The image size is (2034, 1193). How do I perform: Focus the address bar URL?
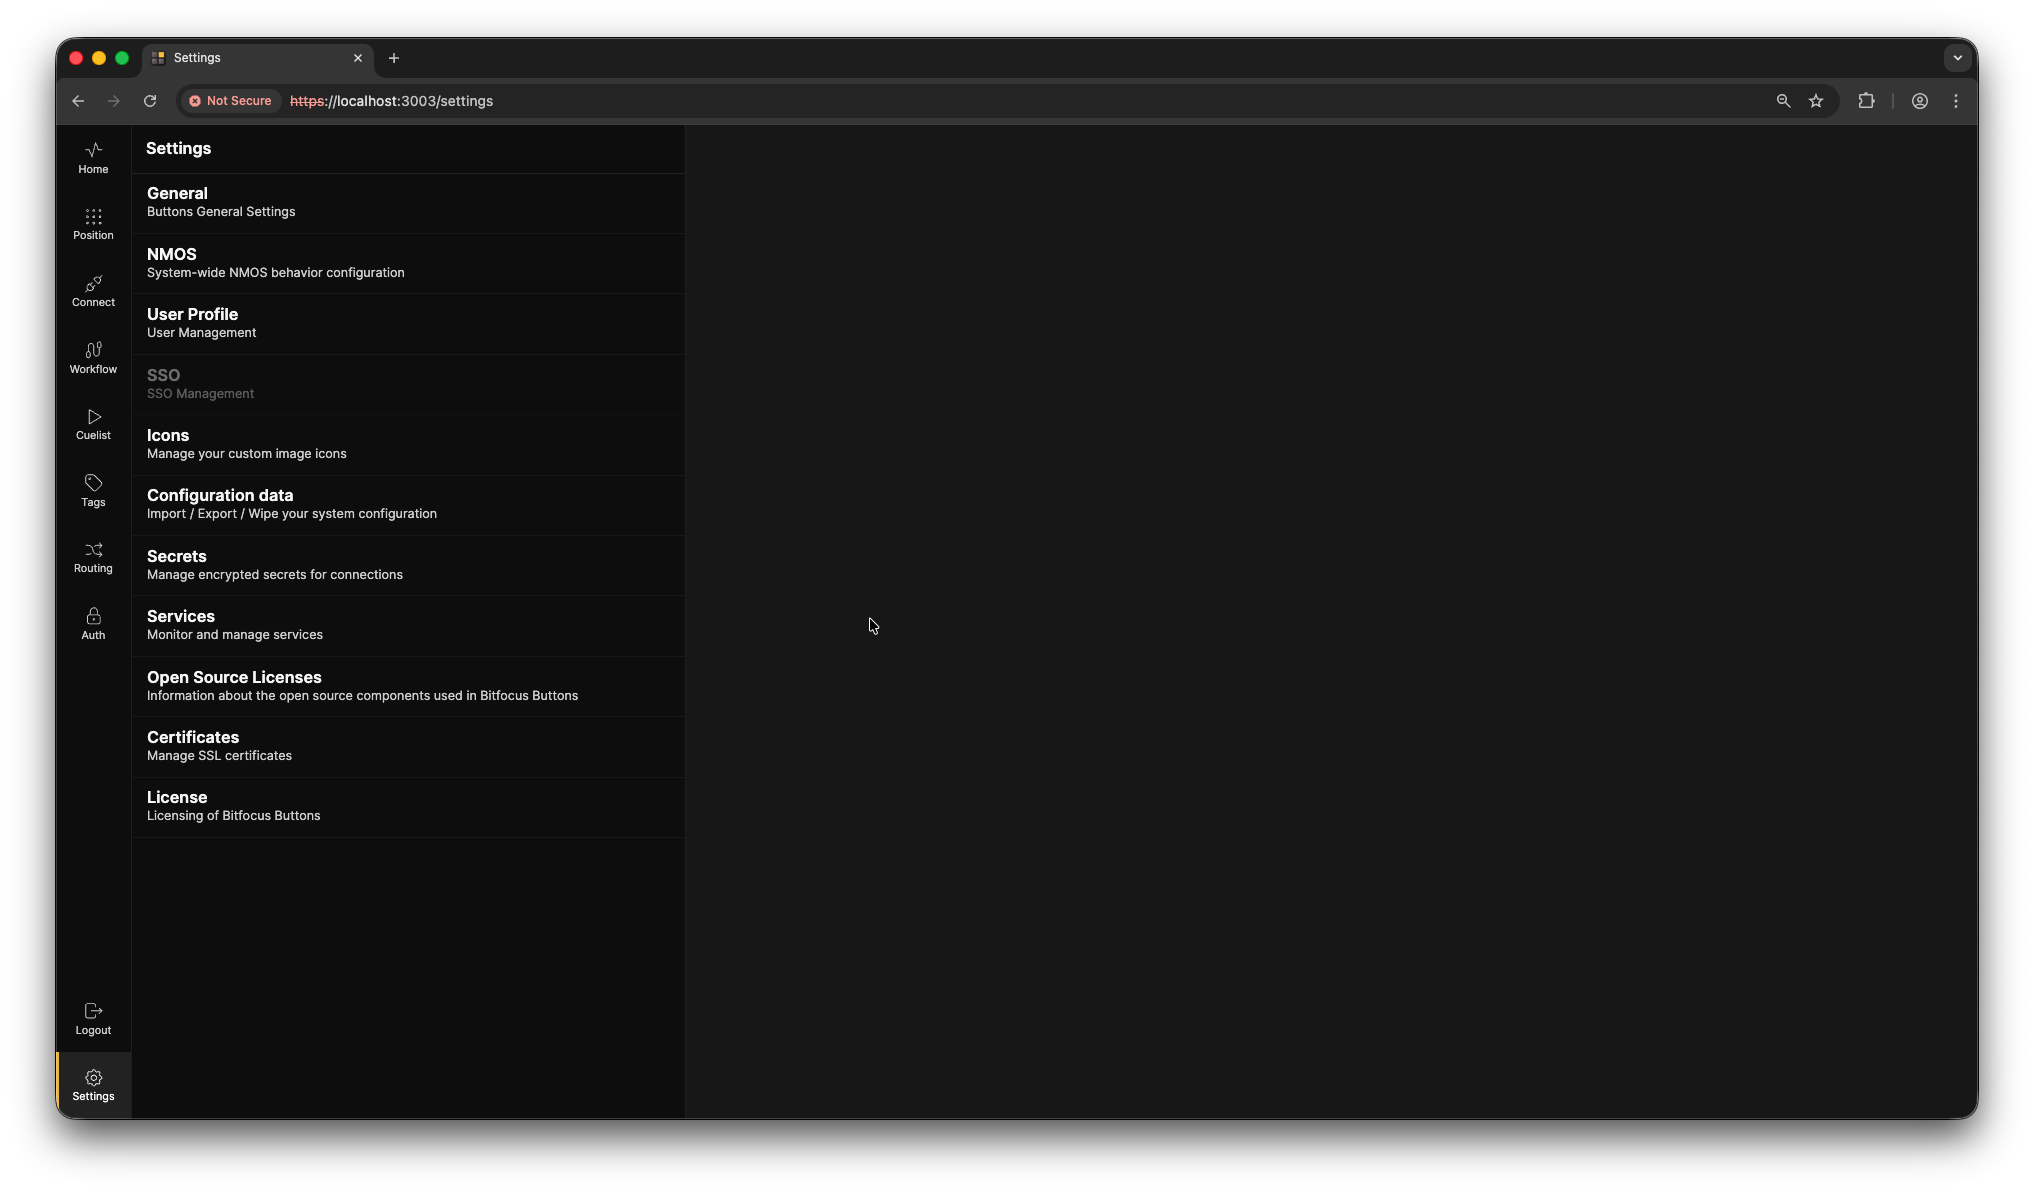tap(391, 101)
